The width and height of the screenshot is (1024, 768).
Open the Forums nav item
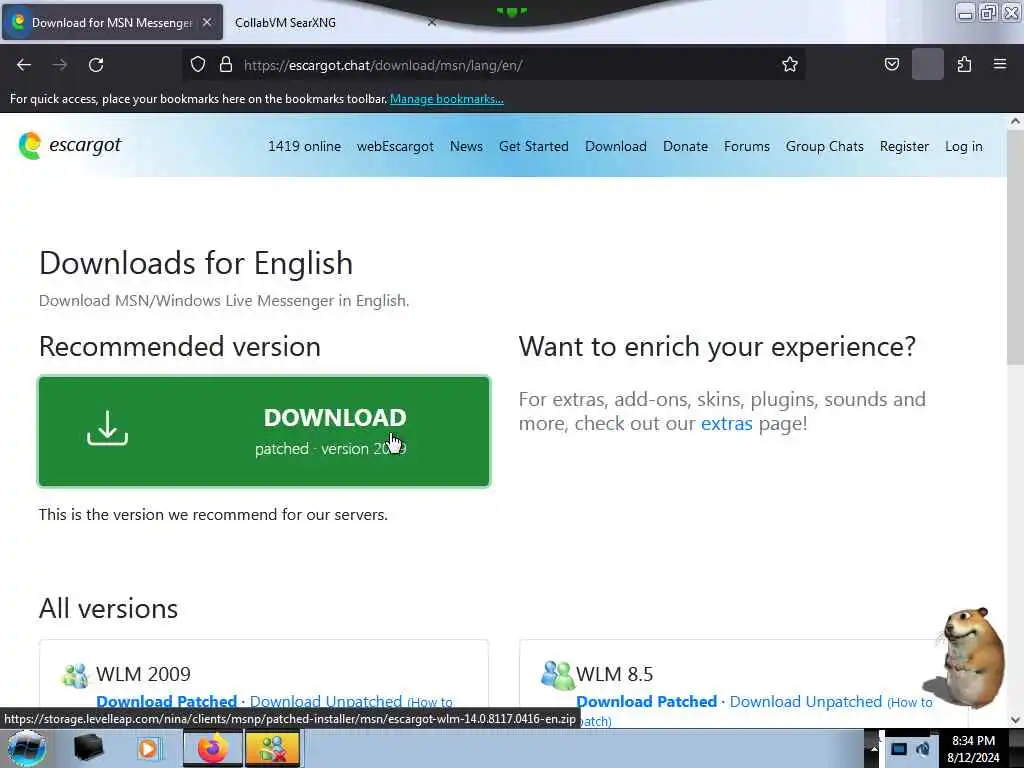[746, 146]
